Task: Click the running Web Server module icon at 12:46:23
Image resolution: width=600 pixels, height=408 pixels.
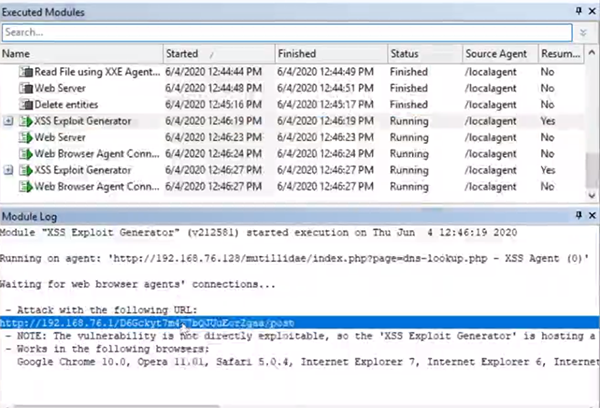Action: (x=26, y=137)
